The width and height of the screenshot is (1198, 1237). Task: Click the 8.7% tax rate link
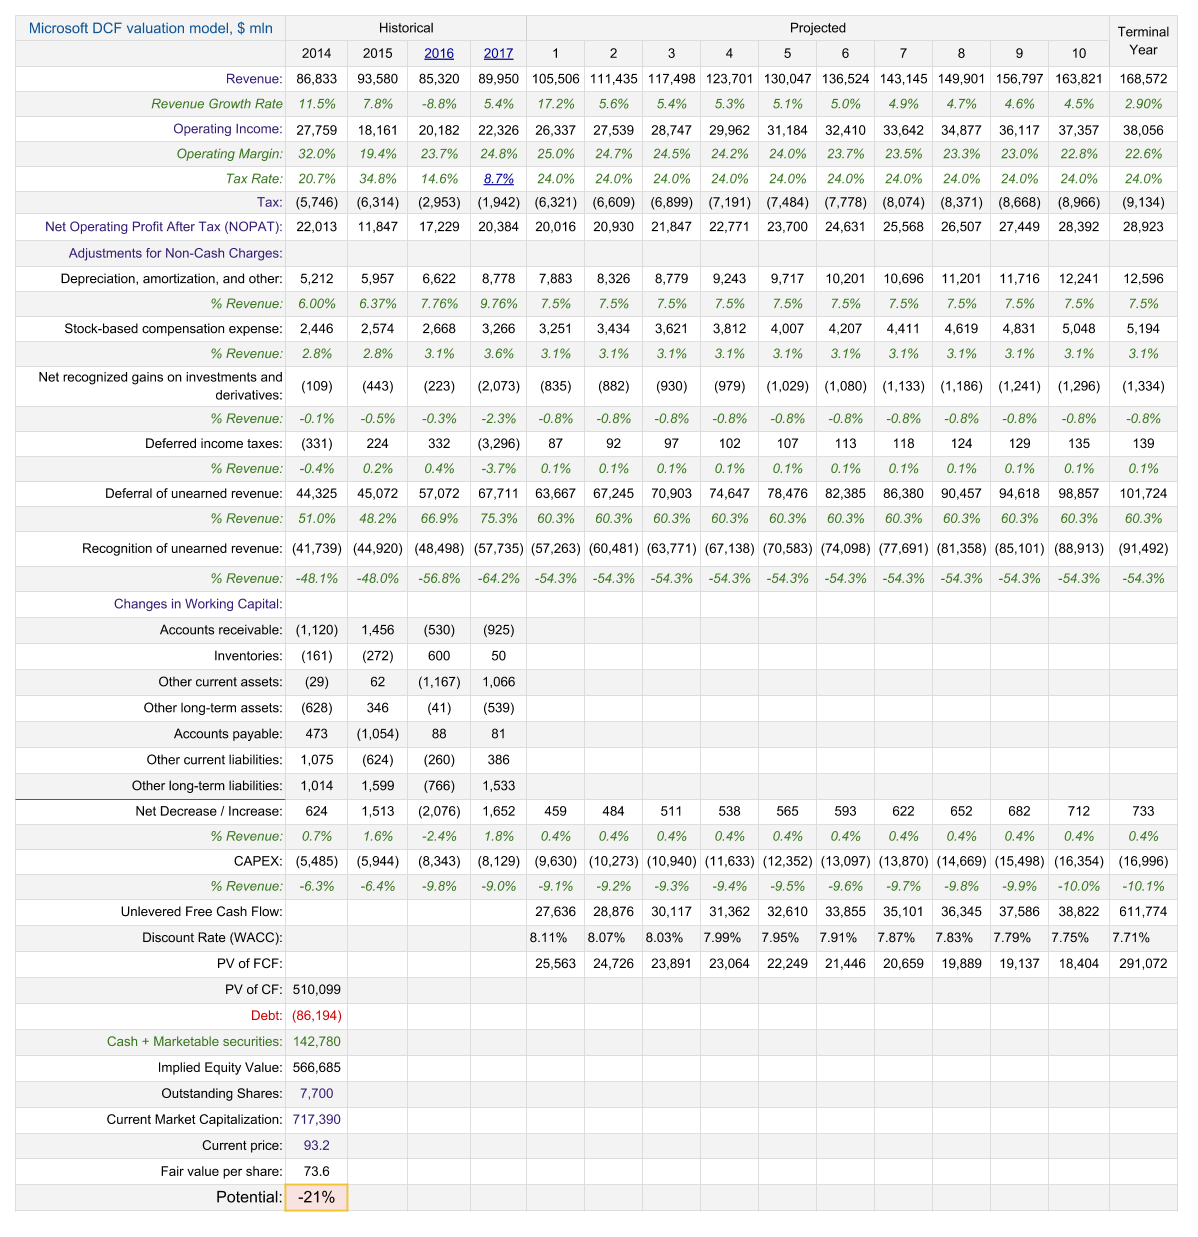[498, 179]
